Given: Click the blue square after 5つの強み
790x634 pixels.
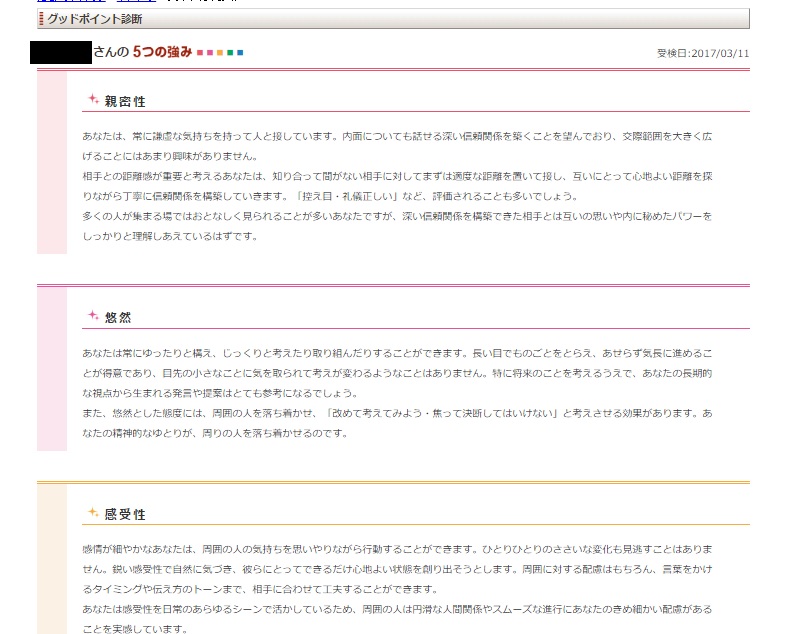Looking at the screenshot, I should (240, 52).
